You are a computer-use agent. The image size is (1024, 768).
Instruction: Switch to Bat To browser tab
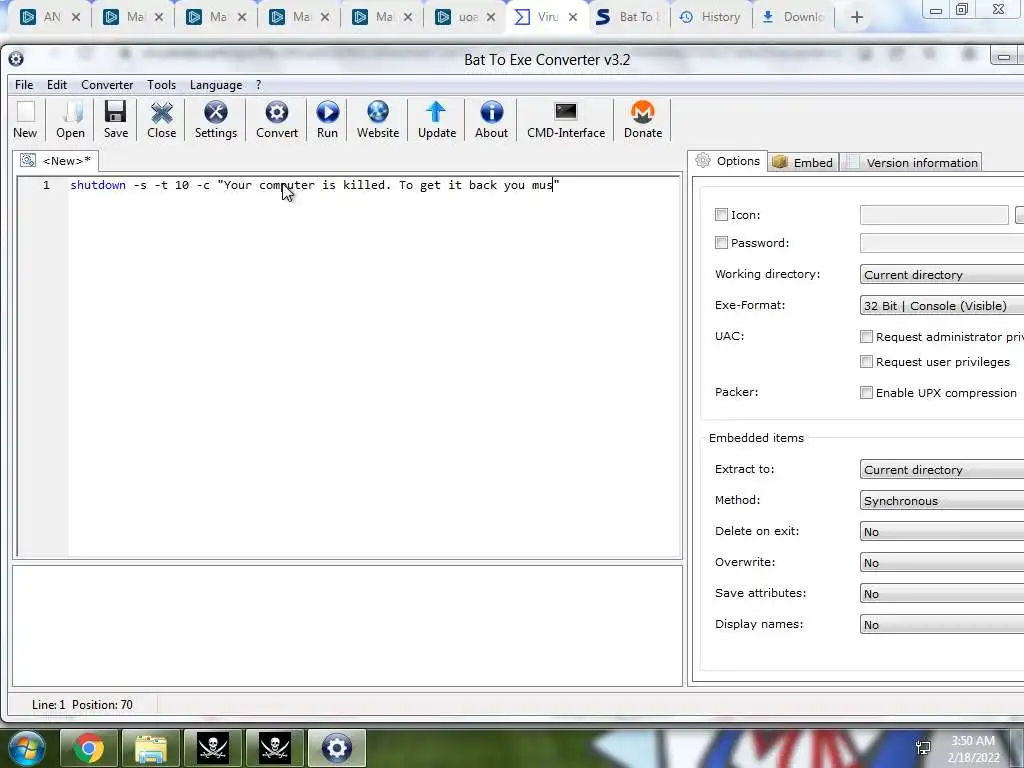[630, 17]
